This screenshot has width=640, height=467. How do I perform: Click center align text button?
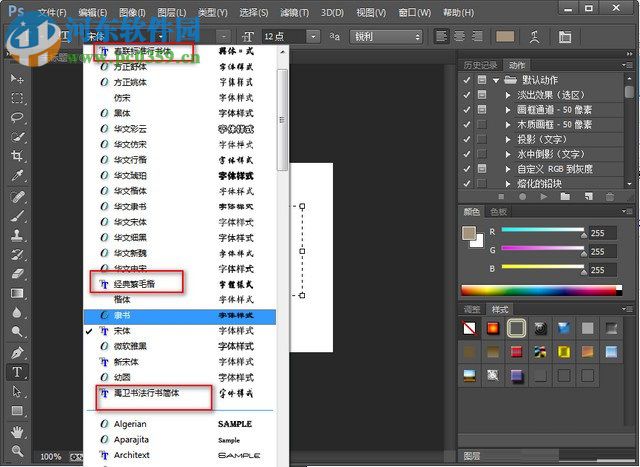[x=460, y=37]
